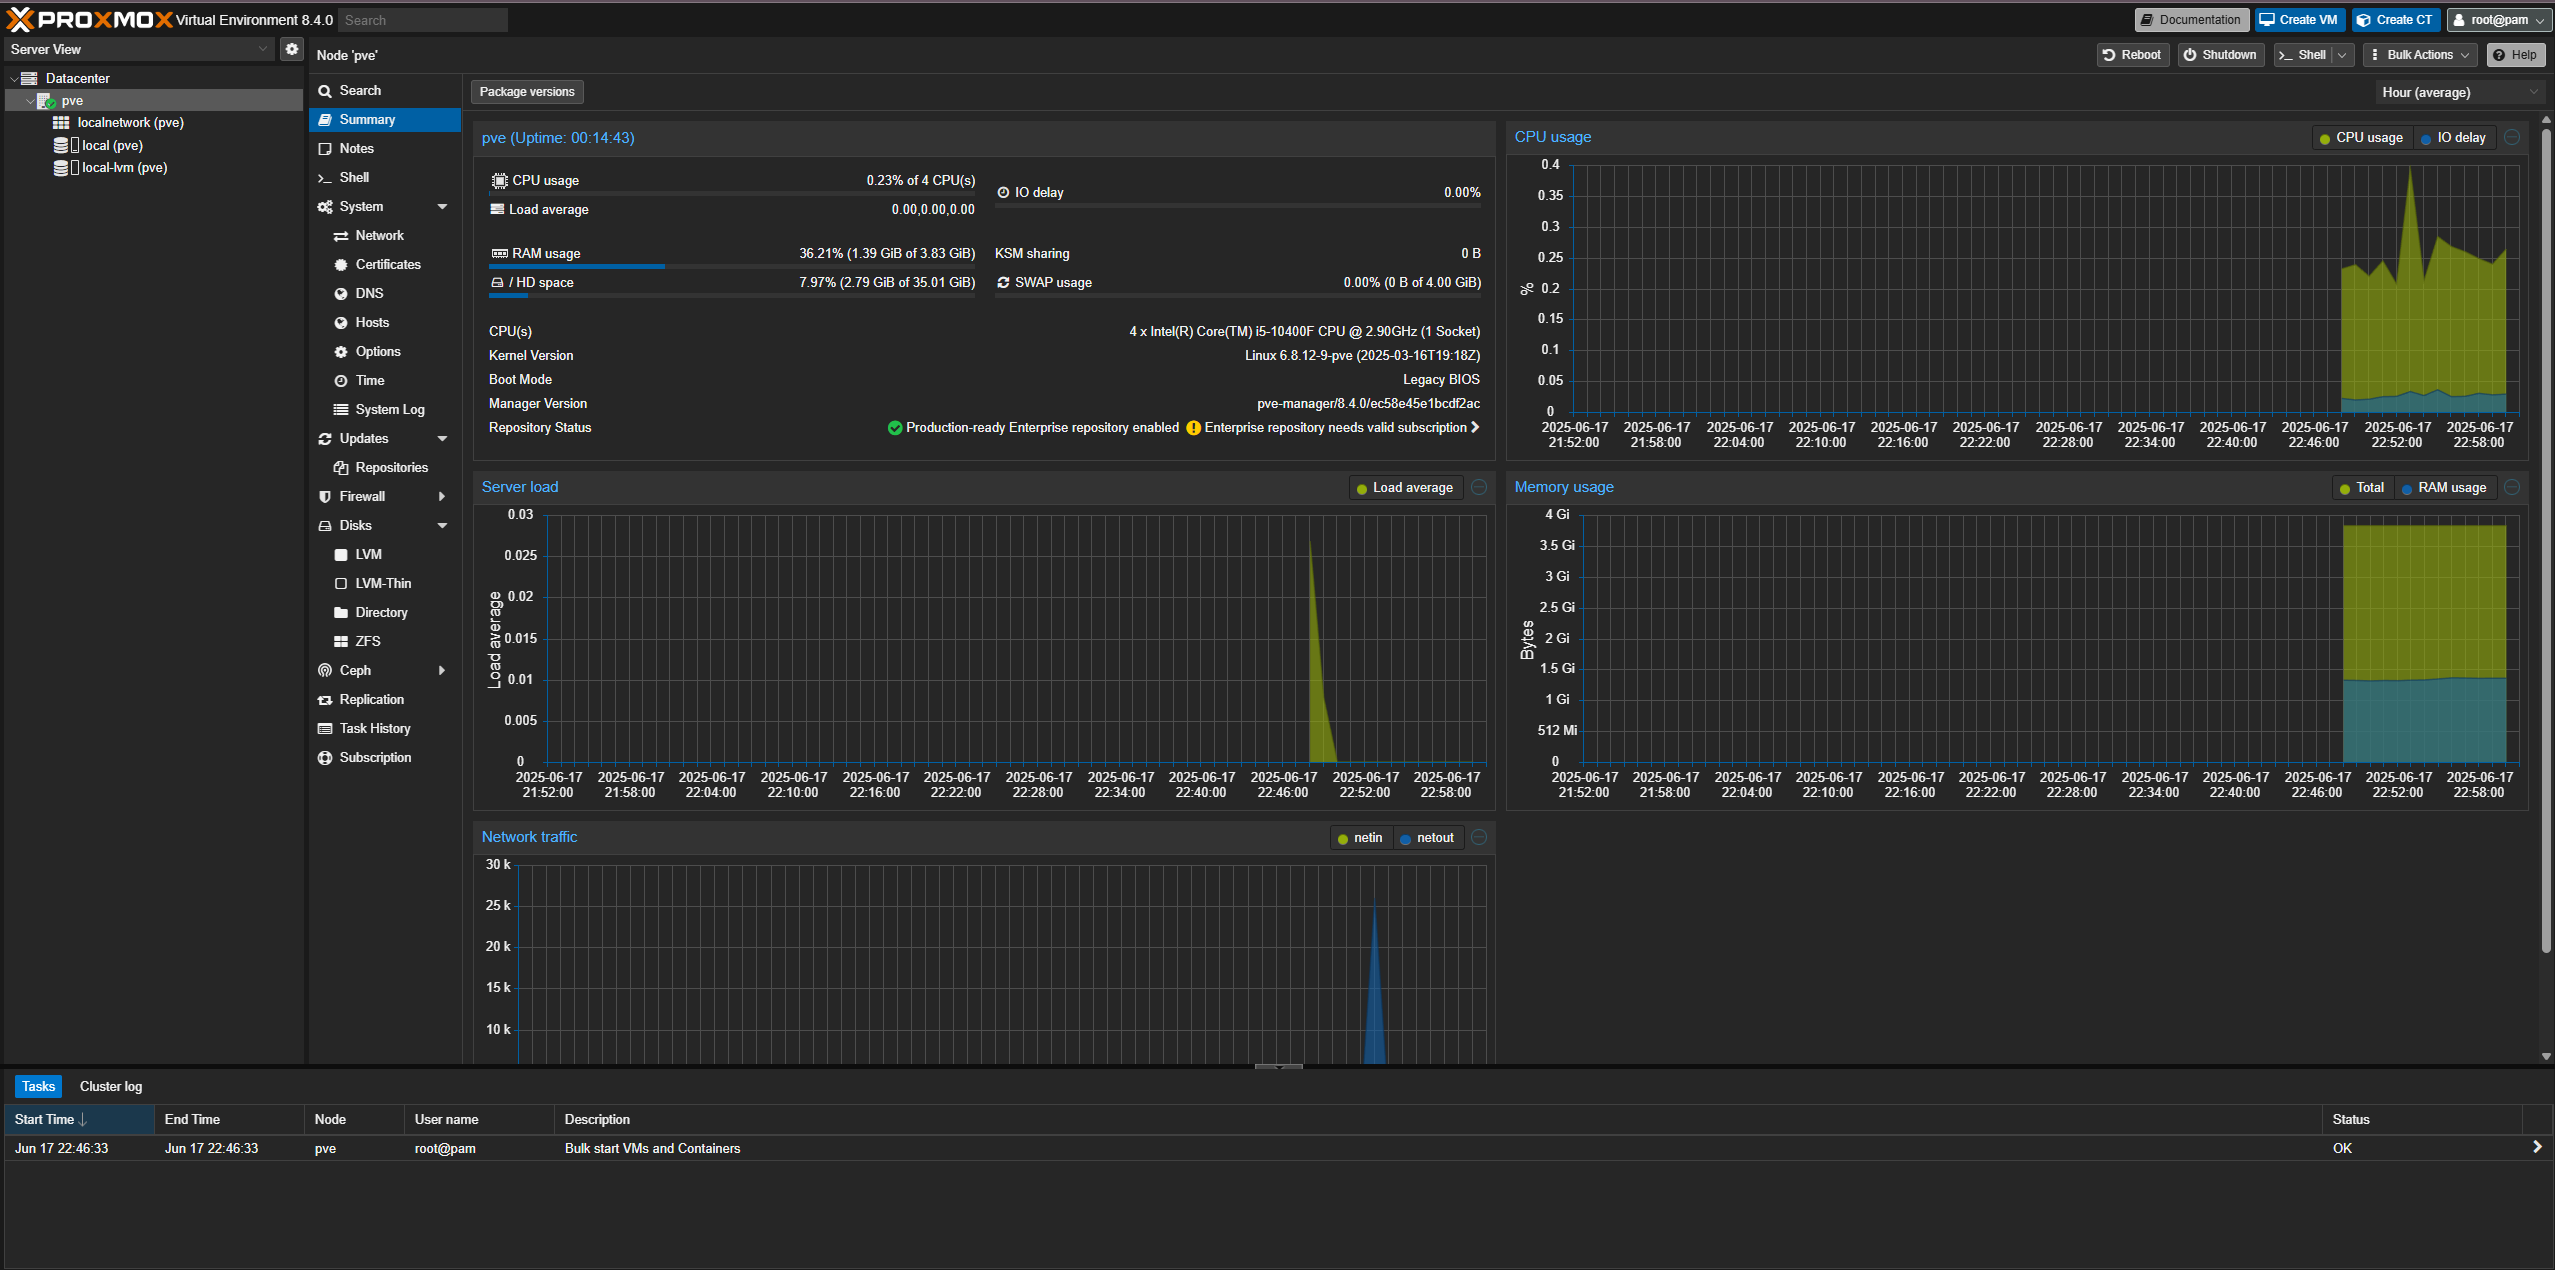2555x1270 pixels.
Task: Click the localnetwork (pve) grid icon
Action: click(x=61, y=123)
